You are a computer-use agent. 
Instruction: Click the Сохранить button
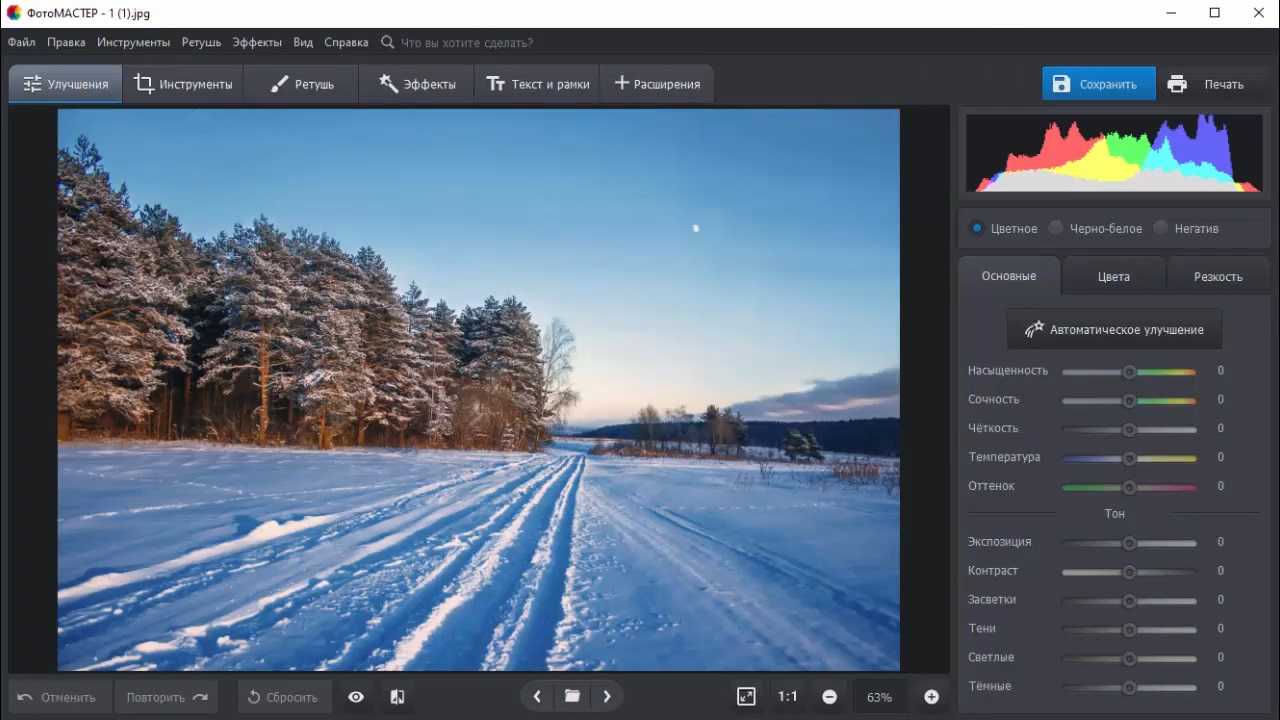click(x=1098, y=84)
